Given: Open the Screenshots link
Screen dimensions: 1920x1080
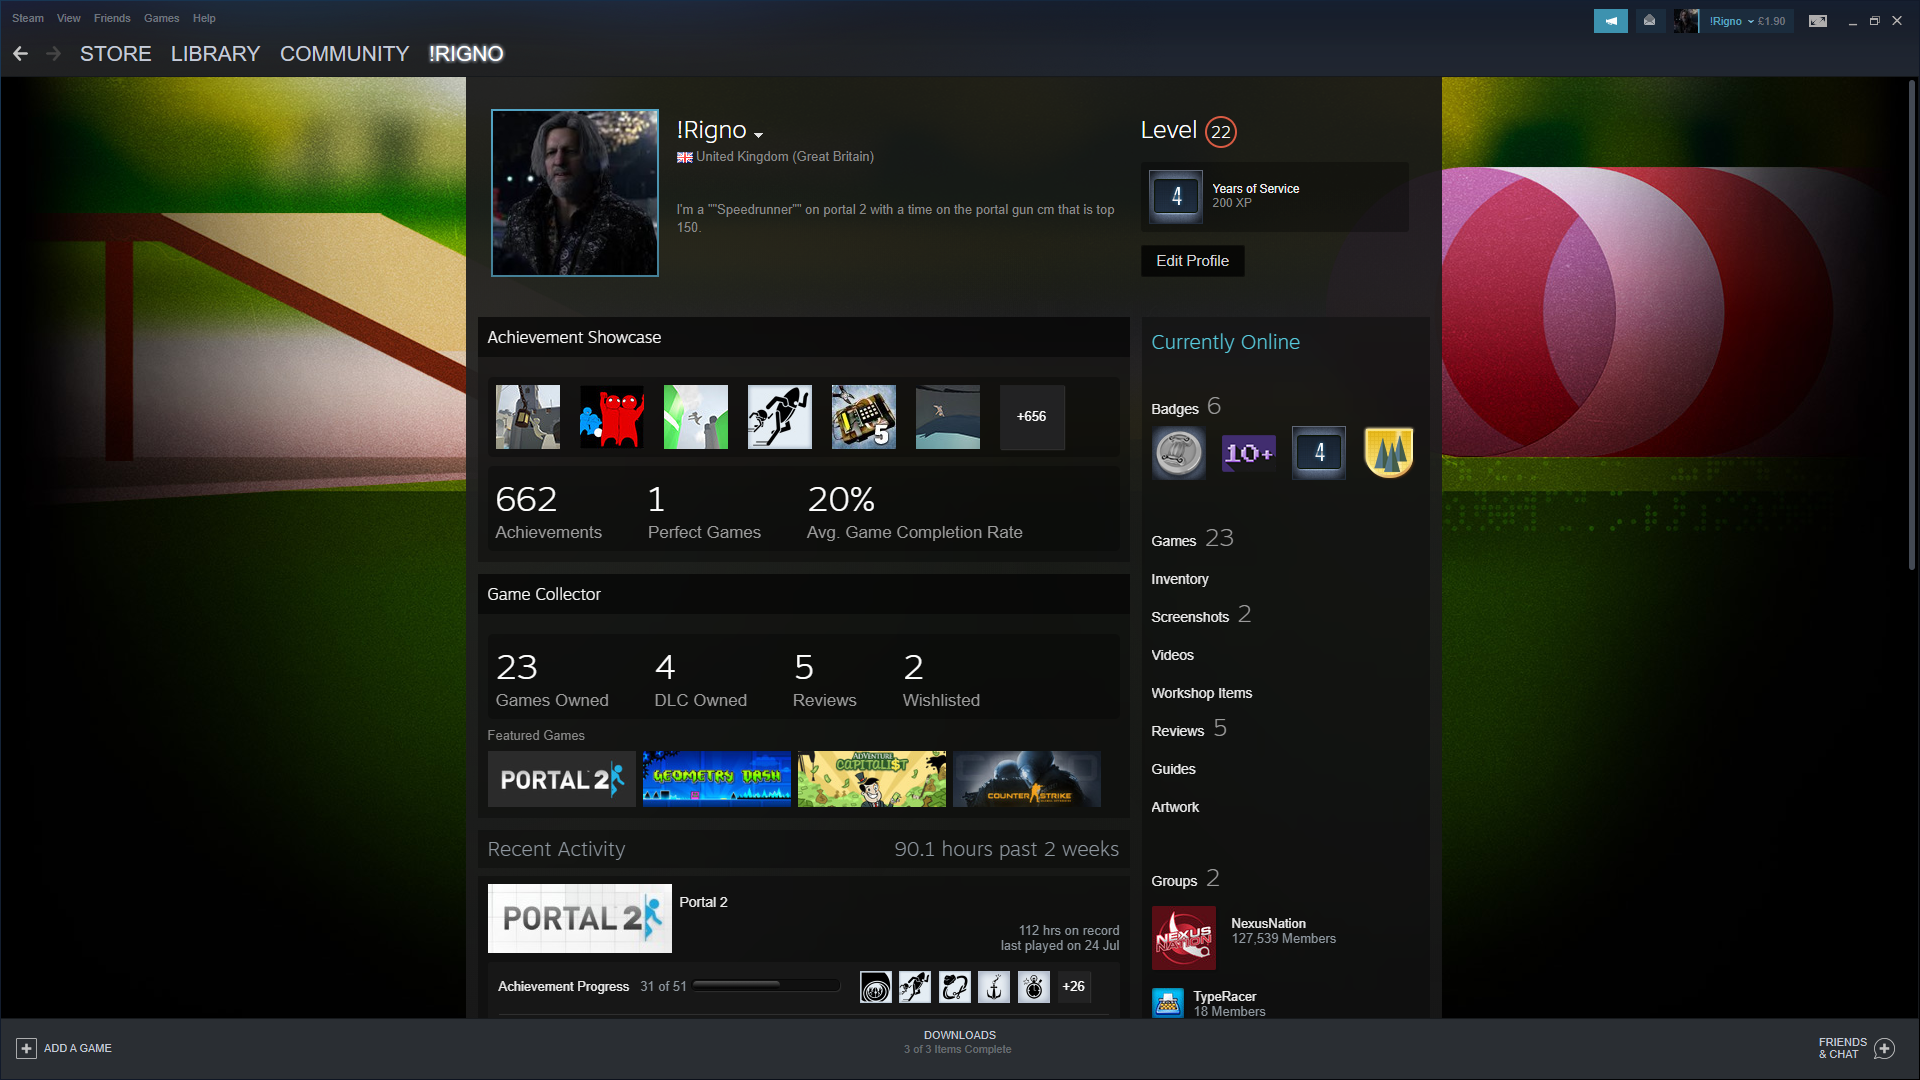Looking at the screenshot, I should 1201,615.
